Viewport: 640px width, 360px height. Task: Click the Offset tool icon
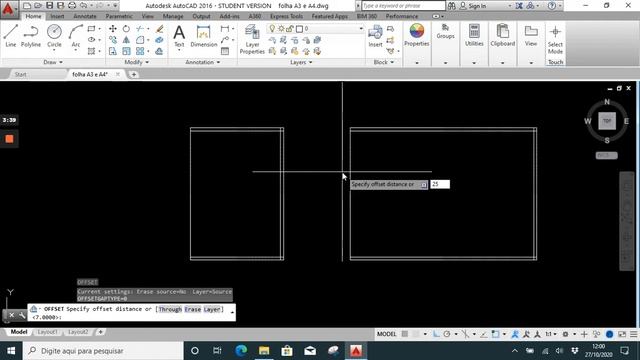(x=160, y=51)
